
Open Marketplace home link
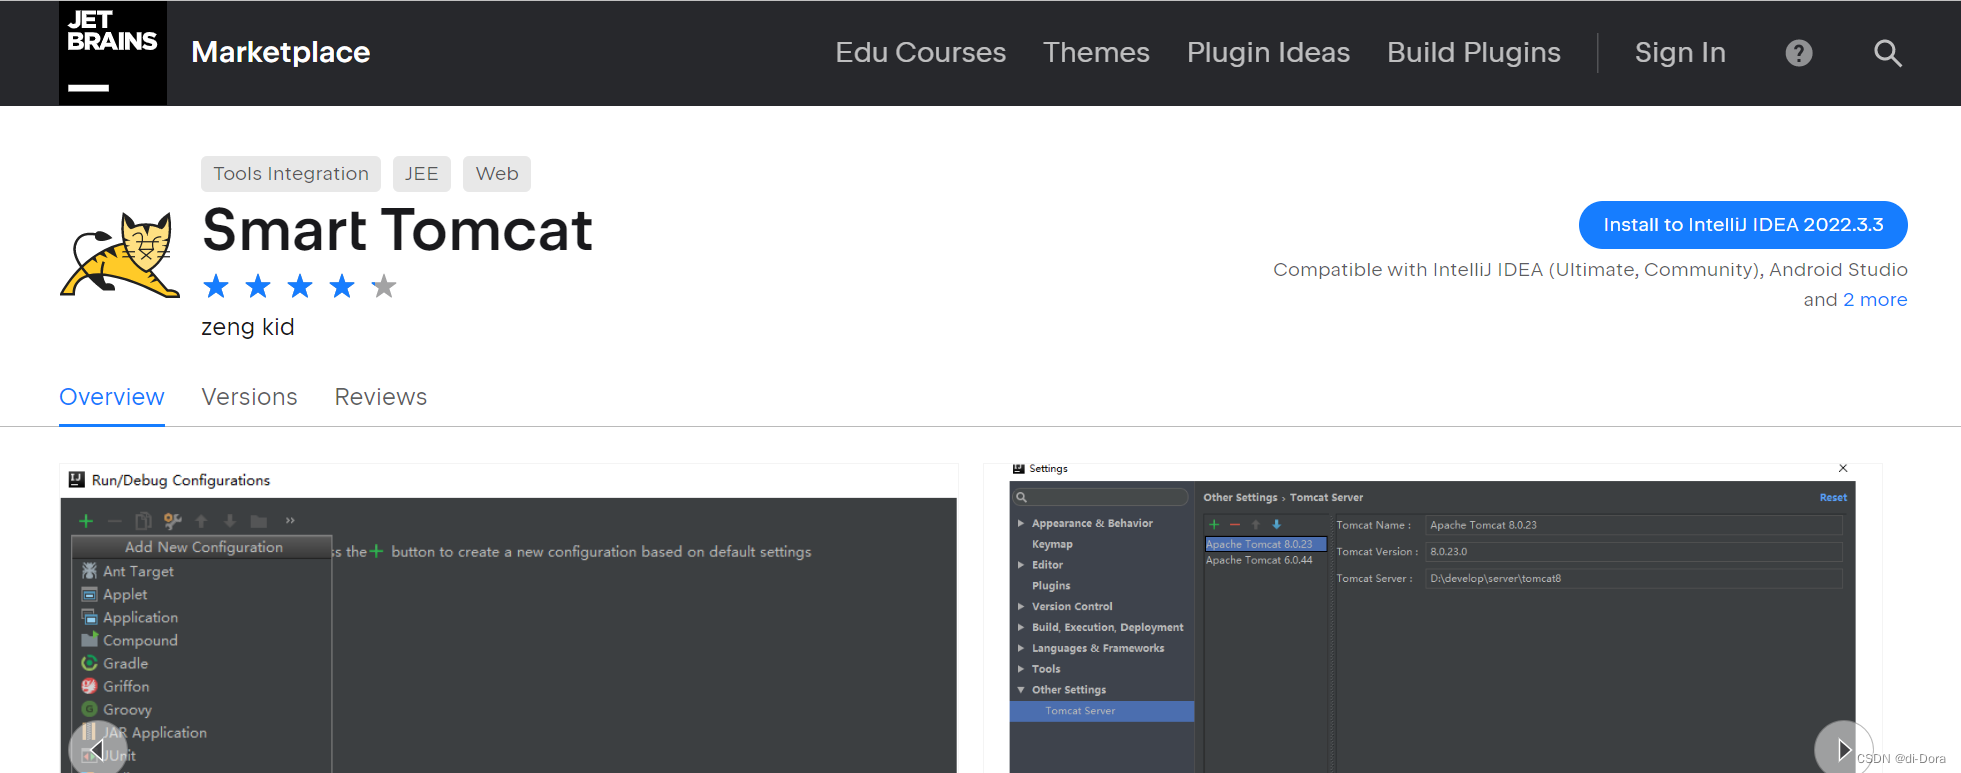point(281,52)
